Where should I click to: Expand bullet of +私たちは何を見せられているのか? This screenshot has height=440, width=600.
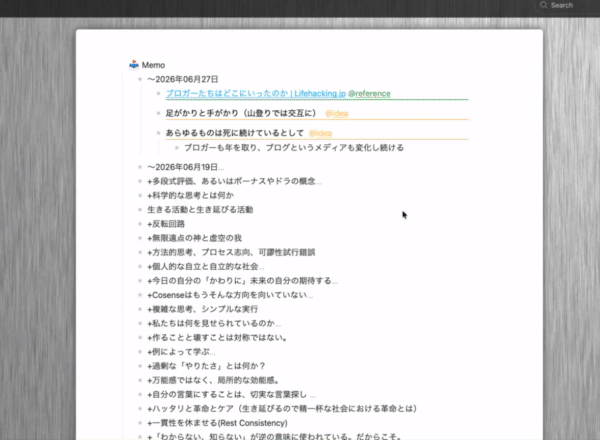pos(140,323)
